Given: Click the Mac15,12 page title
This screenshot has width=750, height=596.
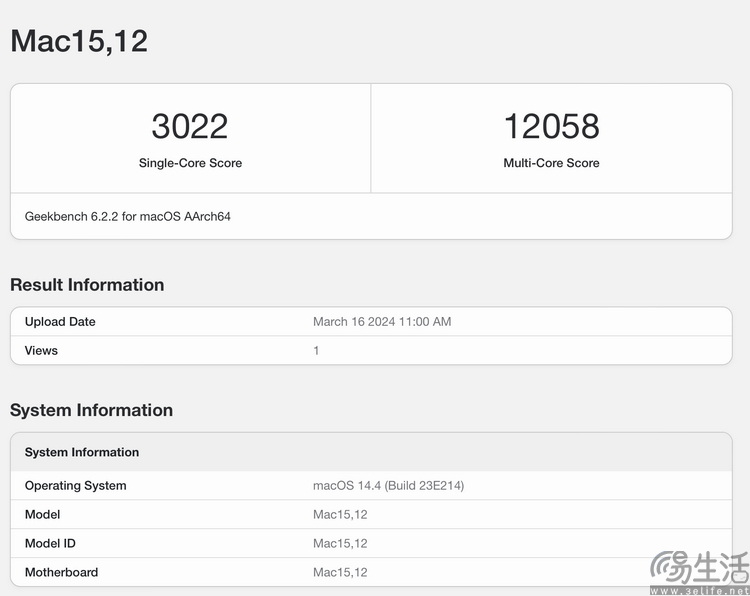Looking at the screenshot, I should point(79,41).
